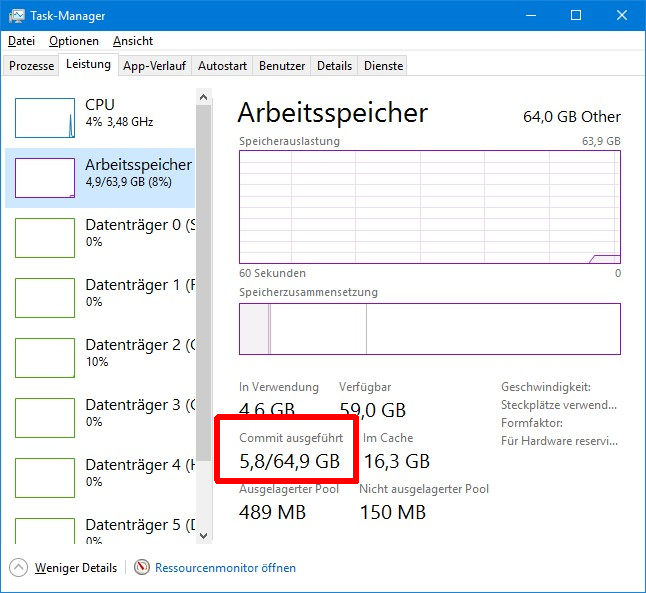This screenshot has width=646, height=593.
Task: Select Arbeitsspeicher in the sidebar
Action: pos(100,178)
